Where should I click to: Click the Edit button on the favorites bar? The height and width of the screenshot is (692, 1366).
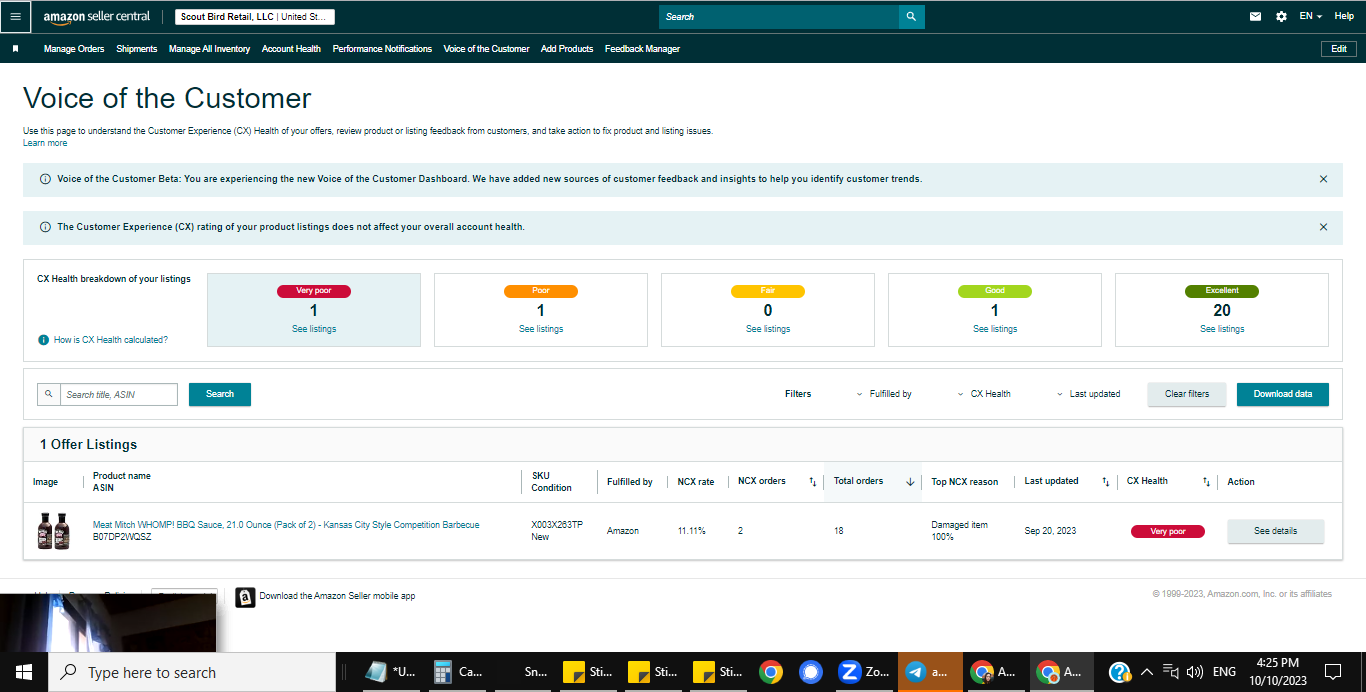(x=1339, y=49)
